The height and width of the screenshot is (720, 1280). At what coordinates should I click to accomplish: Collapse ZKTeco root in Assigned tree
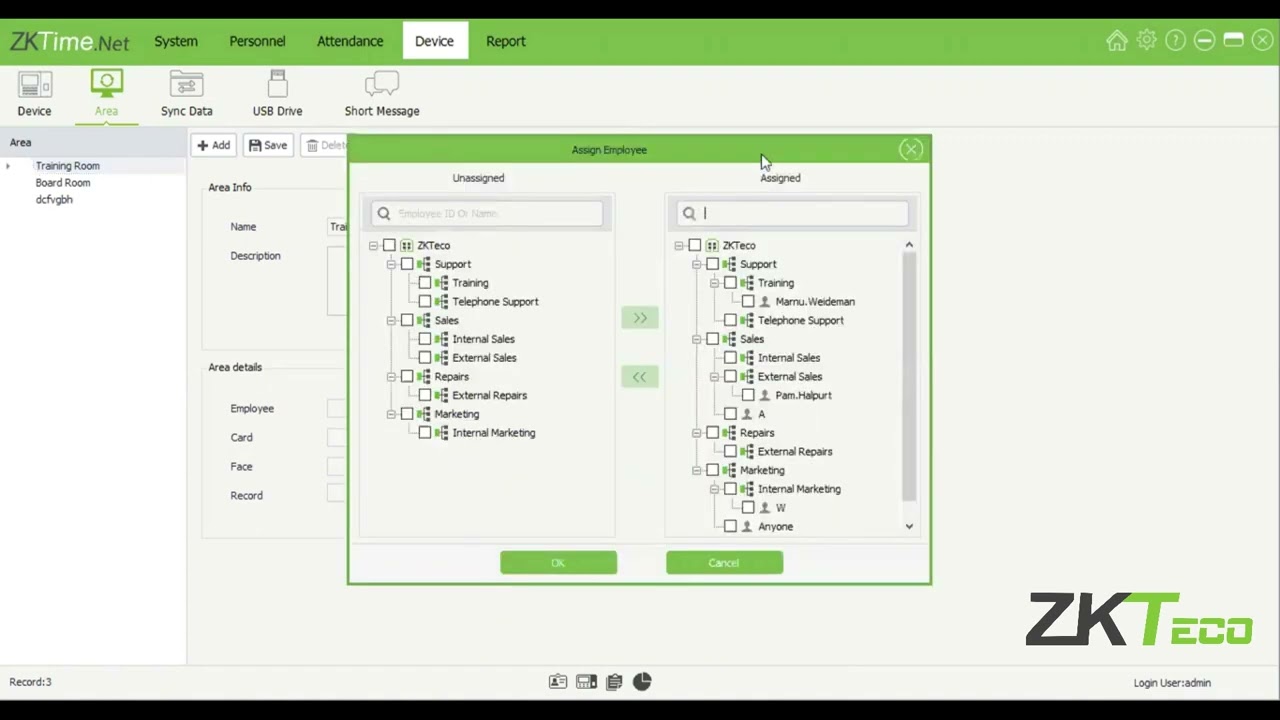679,245
